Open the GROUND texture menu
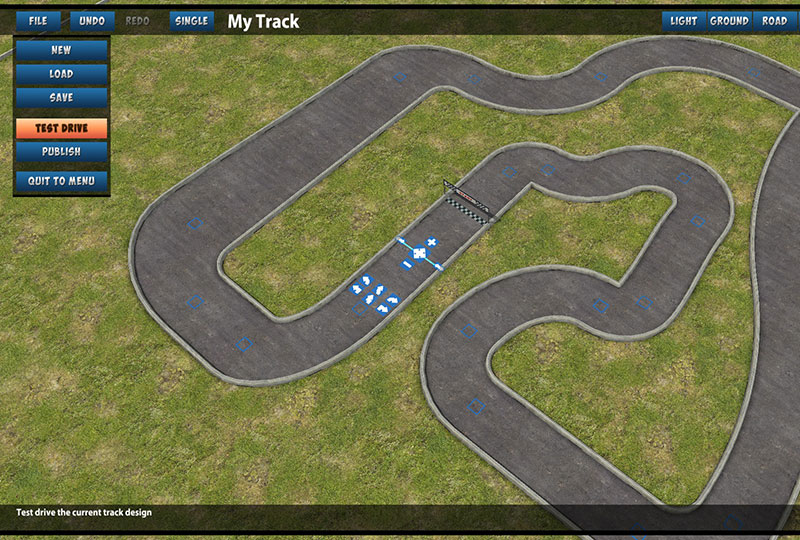Viewport: 800px width, 540px height. coord(730,21)
